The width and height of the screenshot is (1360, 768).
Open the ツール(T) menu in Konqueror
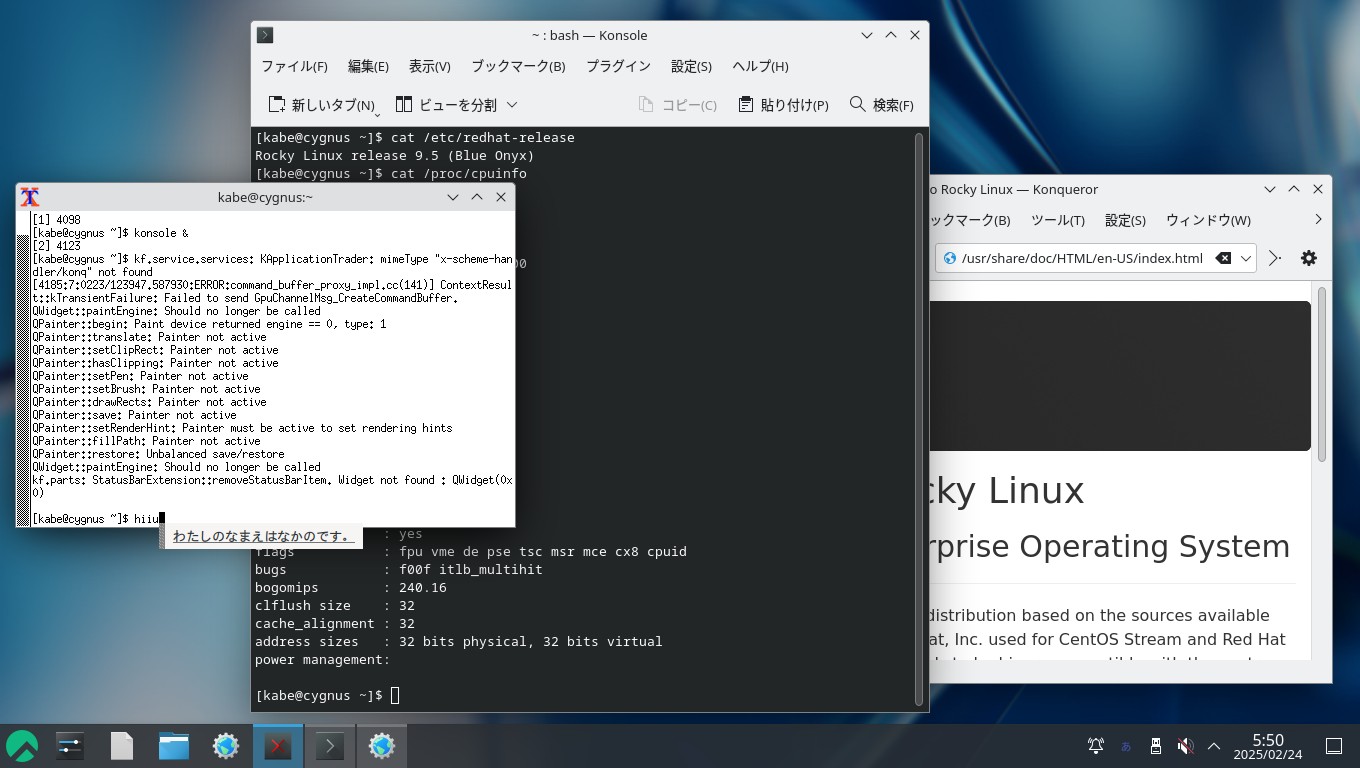click(1057, 220)
